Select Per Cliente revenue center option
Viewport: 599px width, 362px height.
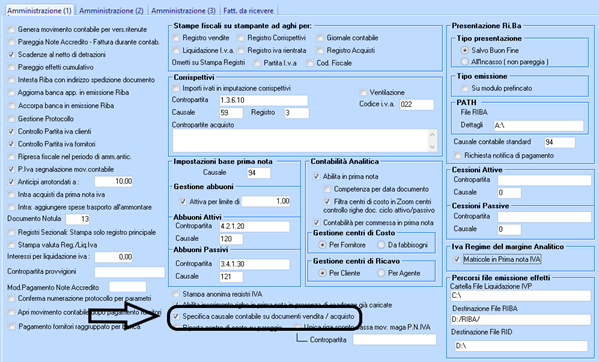322,273
